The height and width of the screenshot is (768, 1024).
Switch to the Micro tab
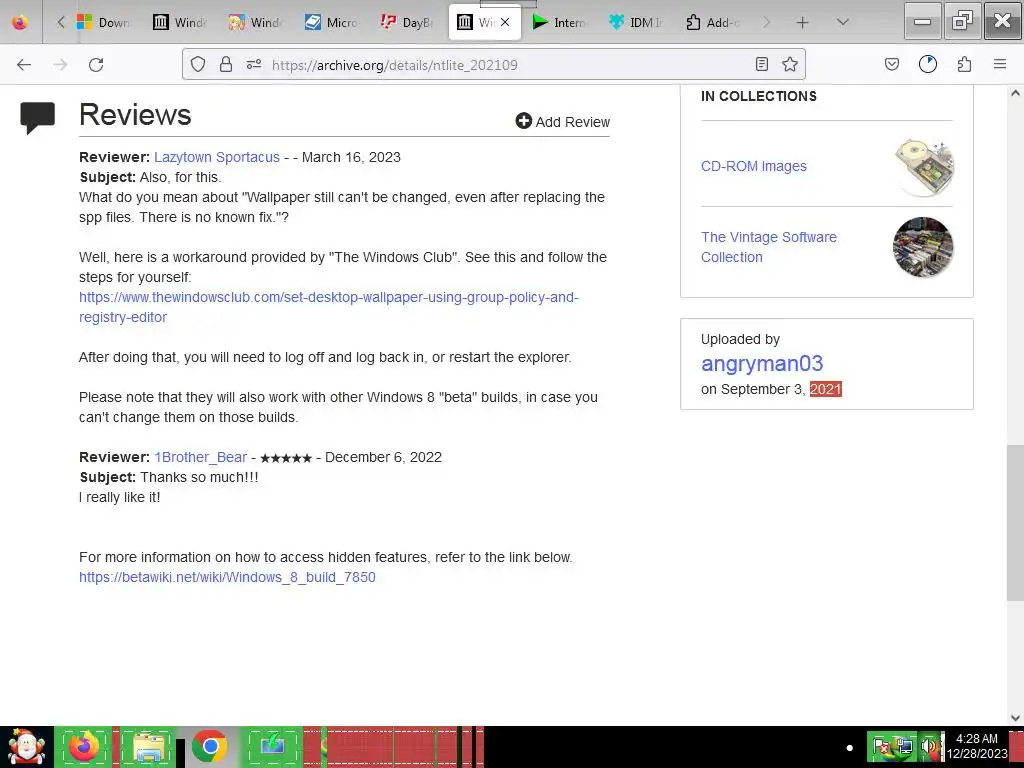[x=331, y=22]
